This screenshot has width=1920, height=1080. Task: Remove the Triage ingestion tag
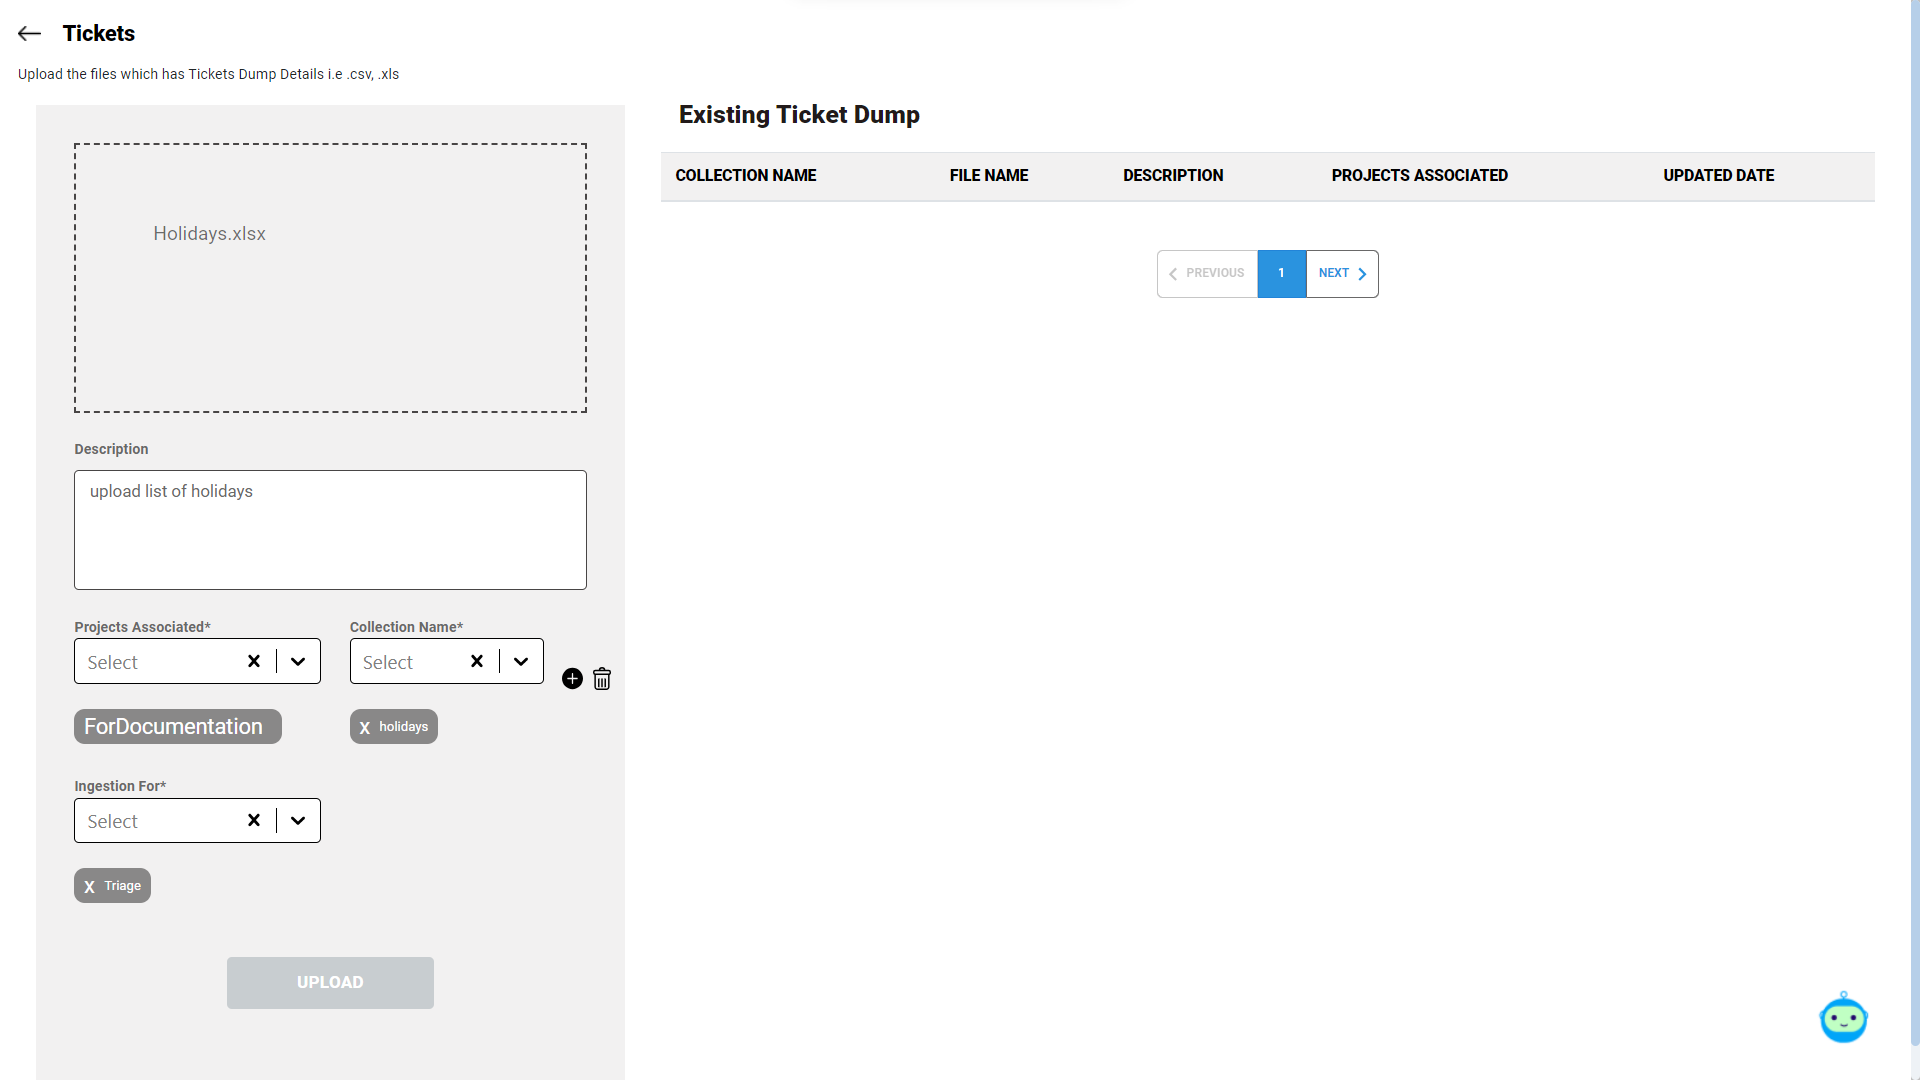(90, 887)
